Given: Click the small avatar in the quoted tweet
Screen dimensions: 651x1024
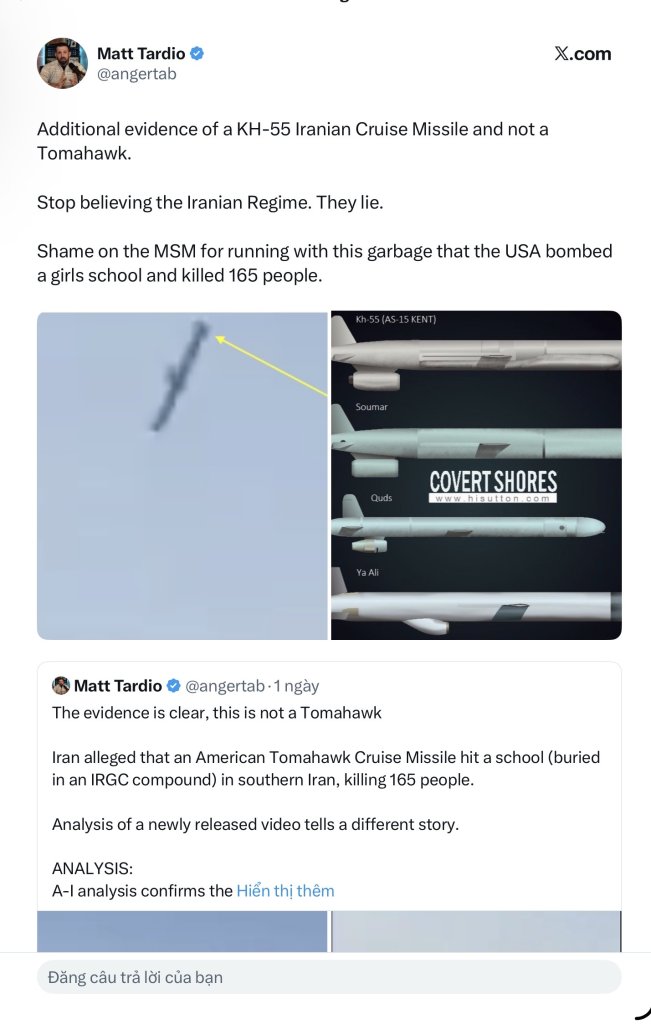Looking at the screenshot, I should 61,685.
